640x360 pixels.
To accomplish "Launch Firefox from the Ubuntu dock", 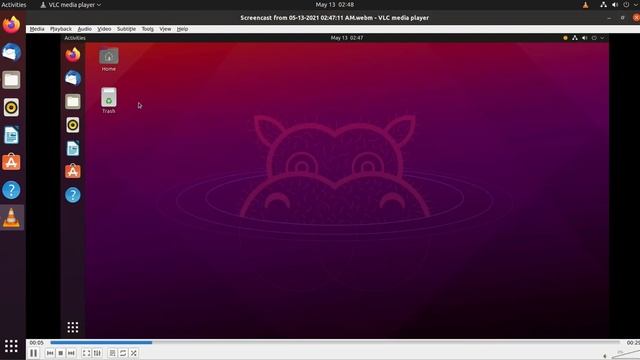I will (x=11, y=25).
